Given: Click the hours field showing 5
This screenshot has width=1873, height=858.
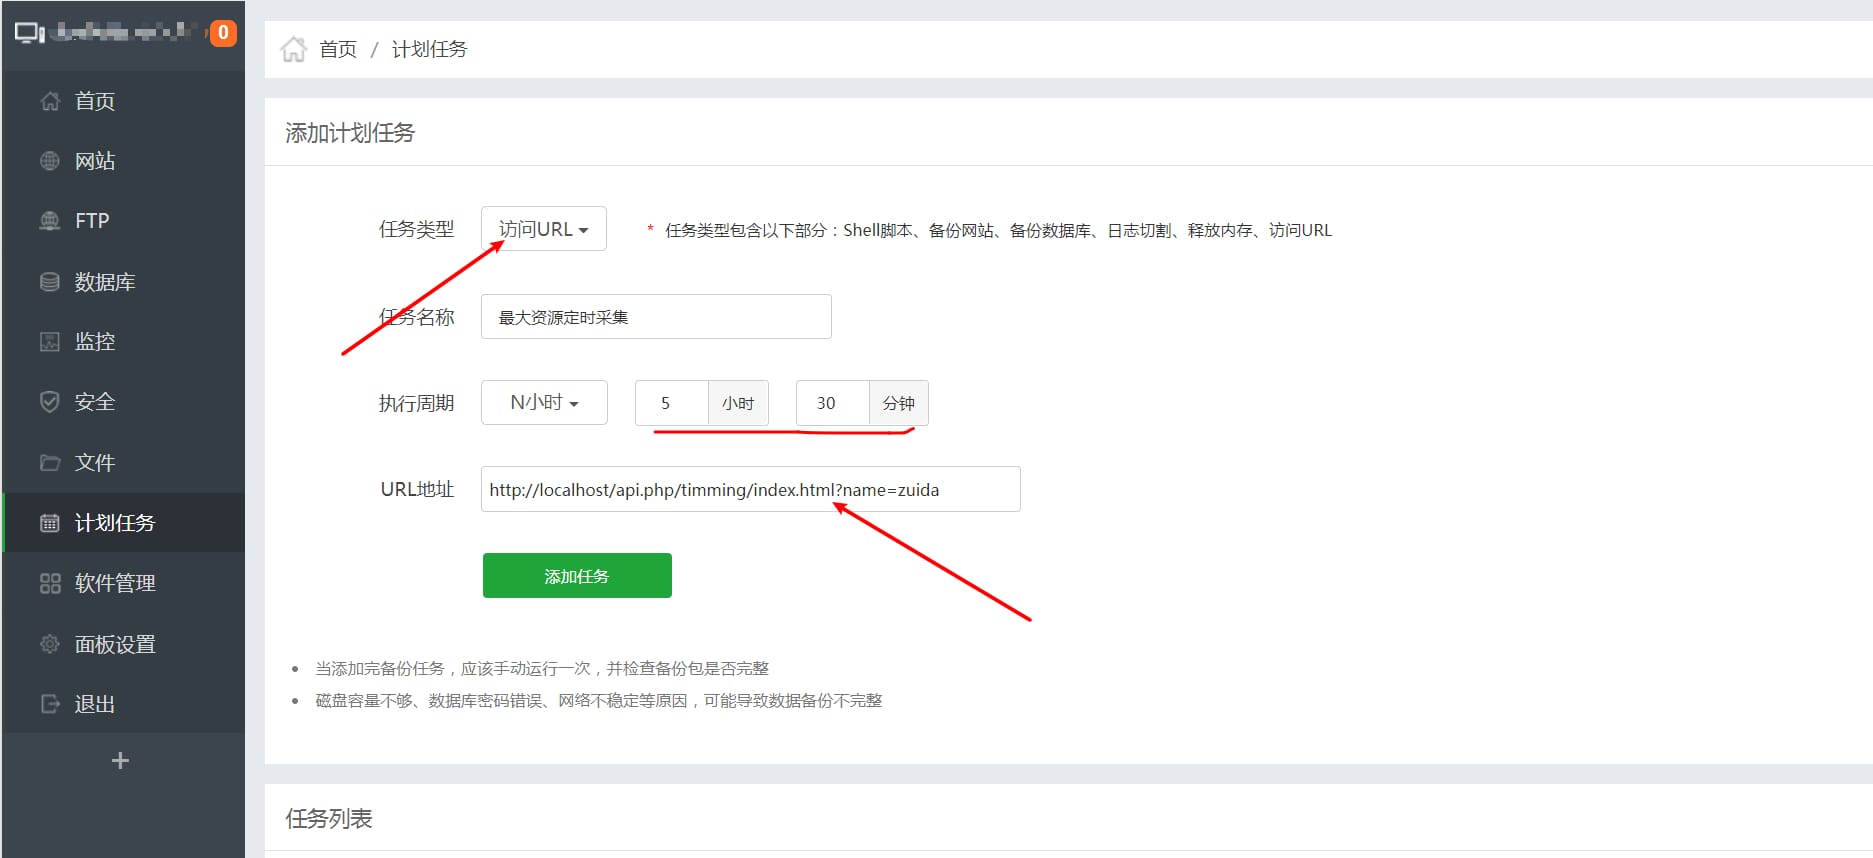Looking at the screenshot, I should pyautogui.click(x=671, y=403).
